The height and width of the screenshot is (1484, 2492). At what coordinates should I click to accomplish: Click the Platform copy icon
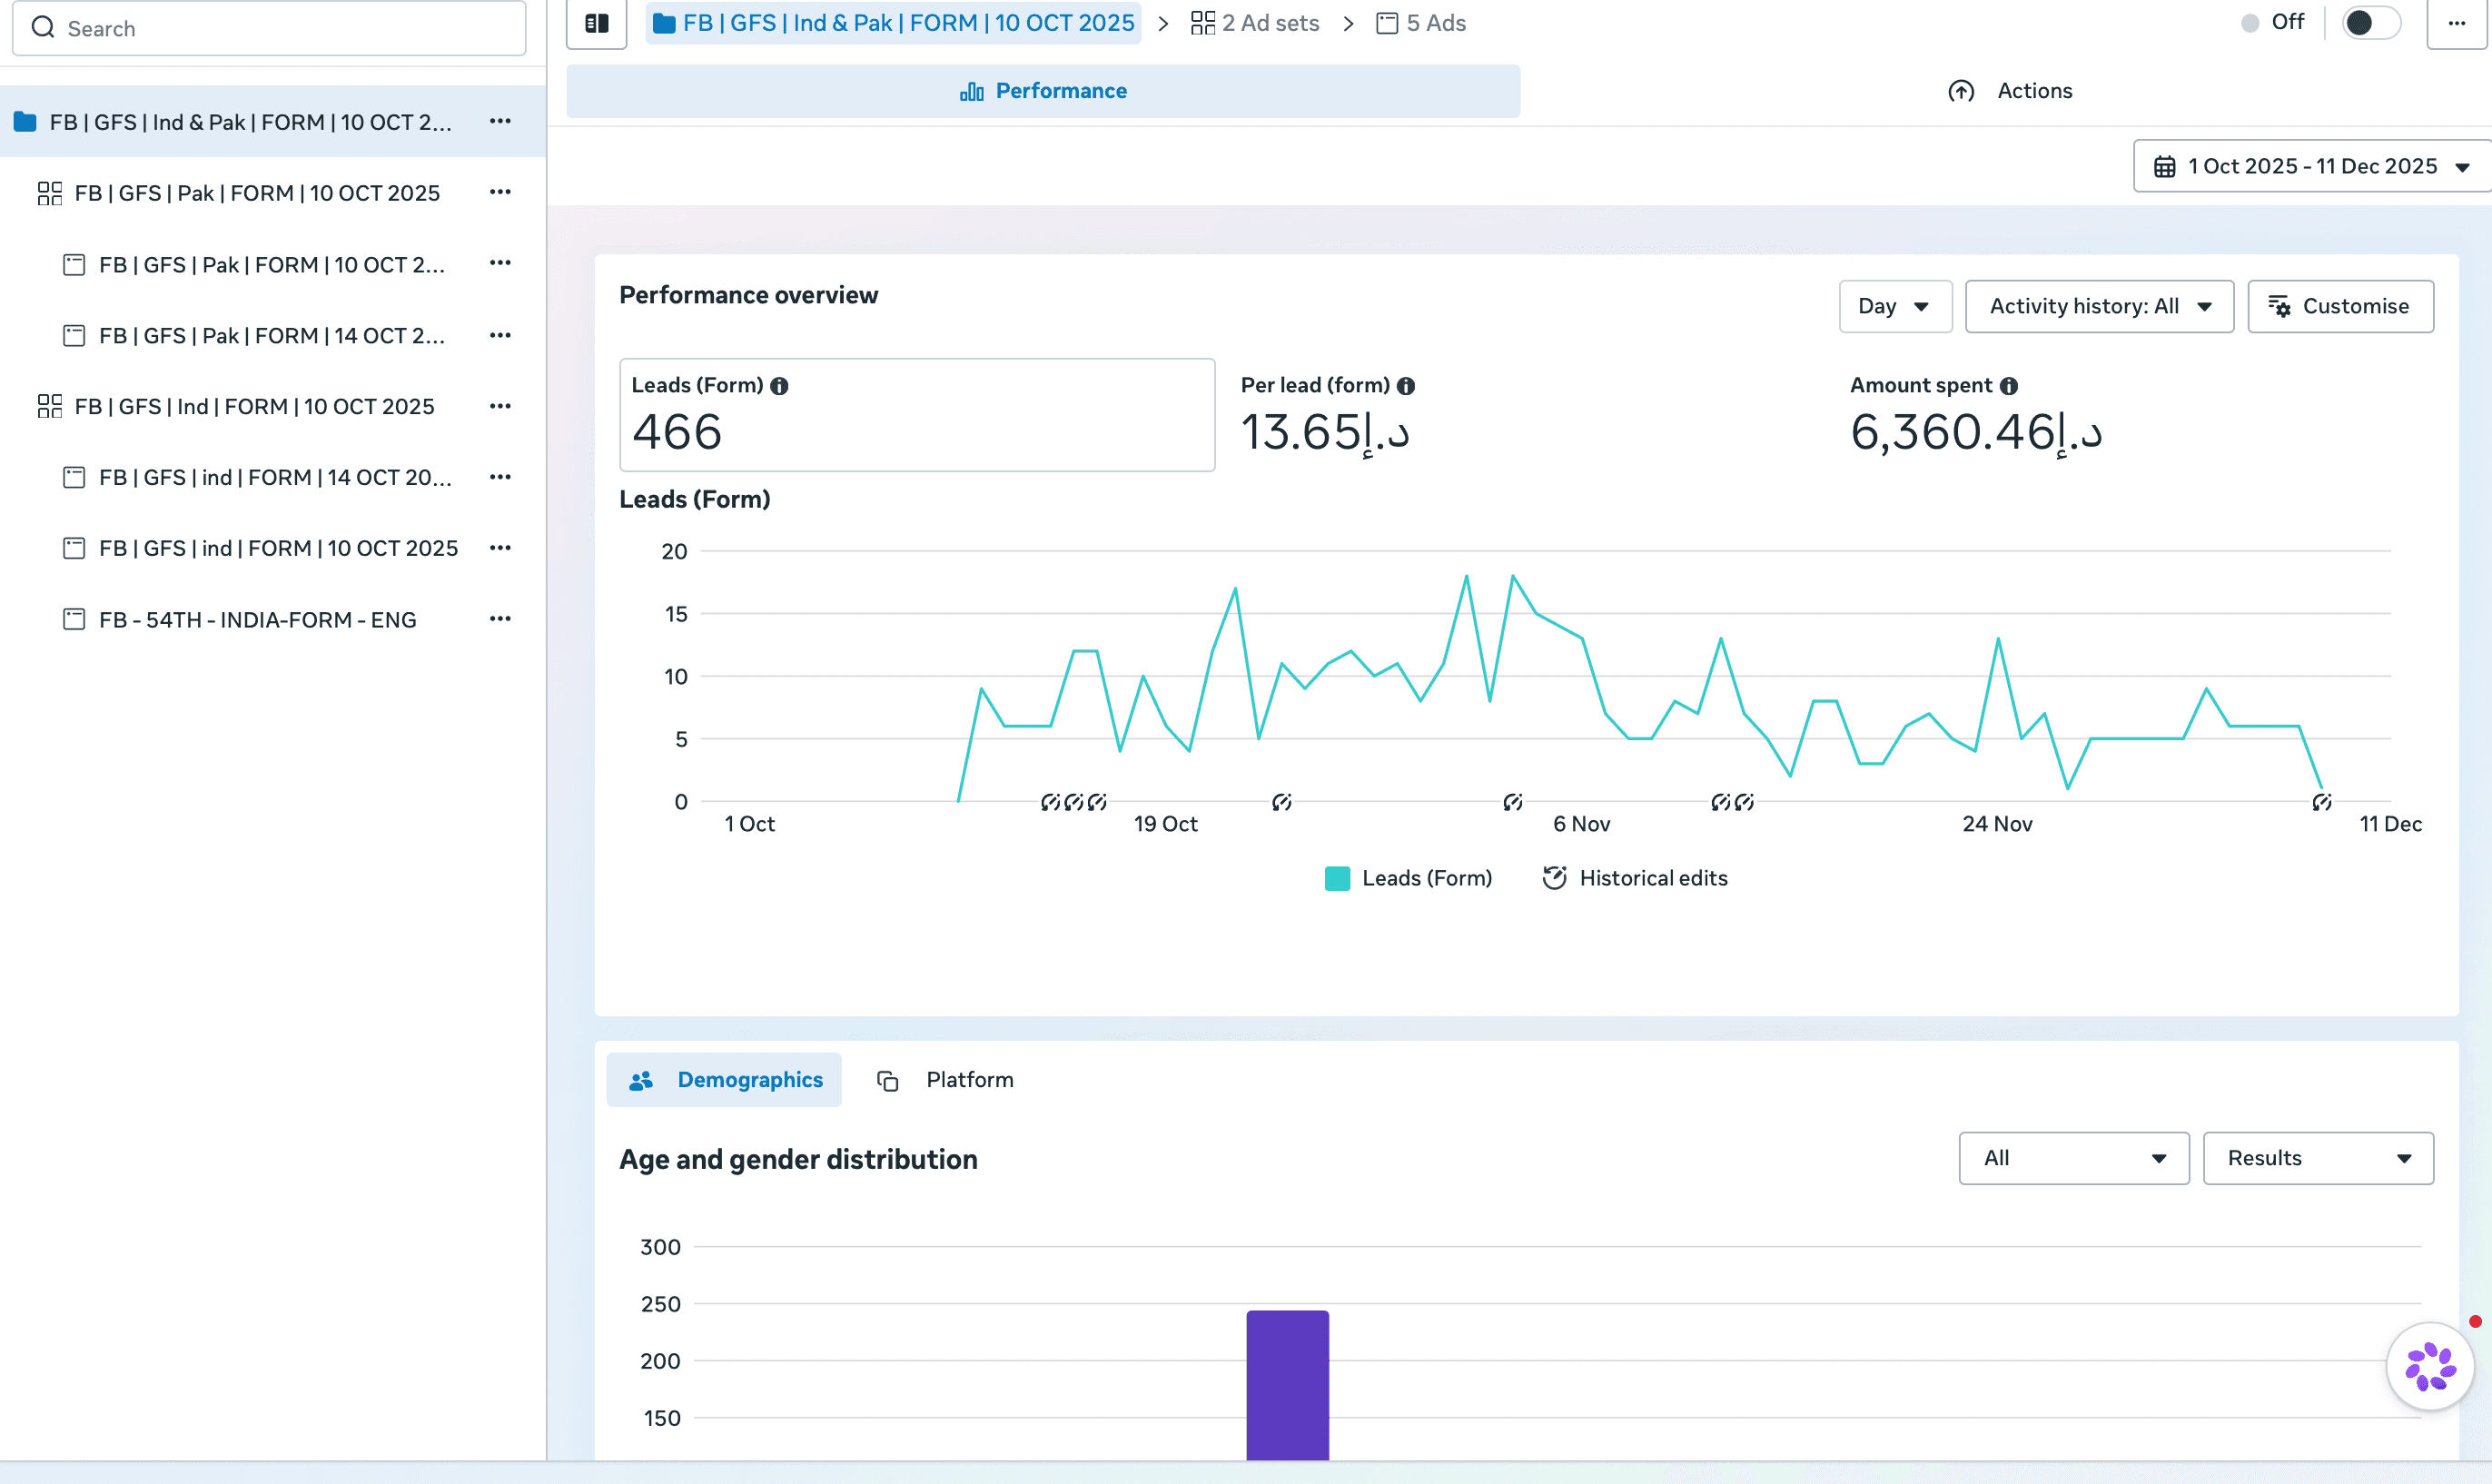point(887,1080)
